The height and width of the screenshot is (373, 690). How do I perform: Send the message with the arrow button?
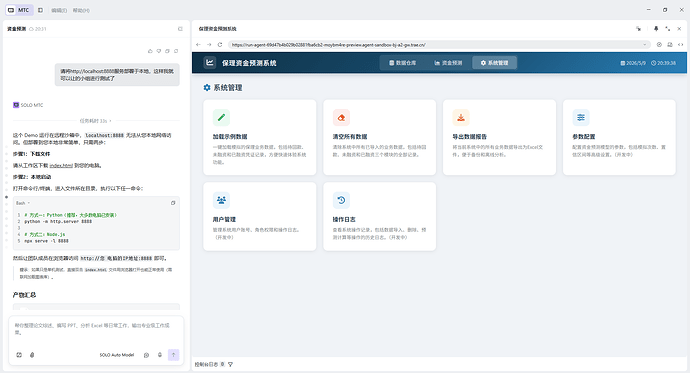click(x=173, y=355)
